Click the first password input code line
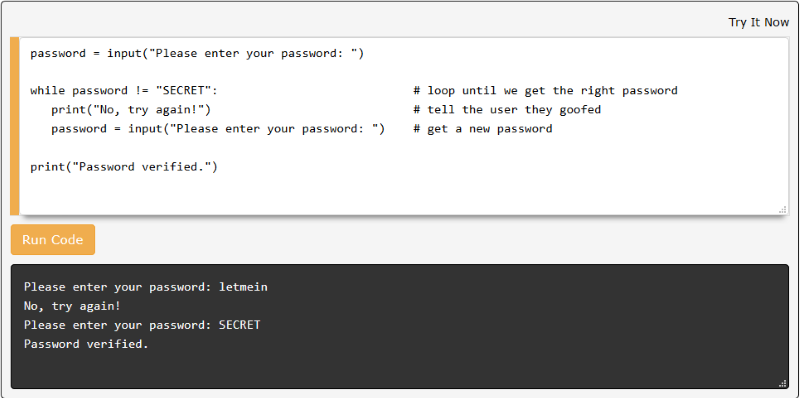 [x=196, y=52]
